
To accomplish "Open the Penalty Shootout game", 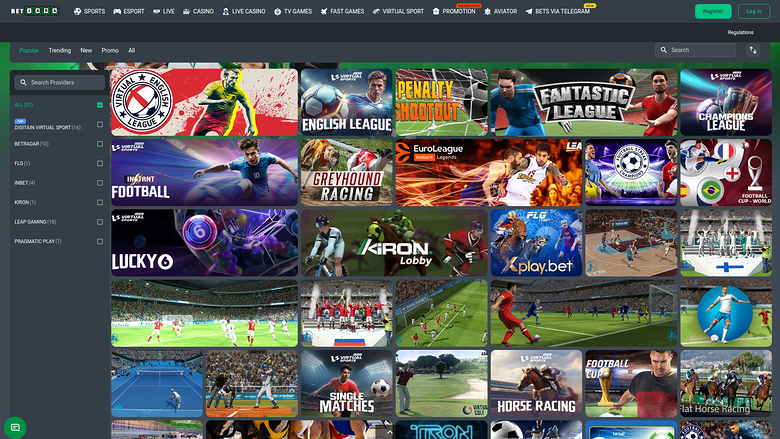I will 442,102.
